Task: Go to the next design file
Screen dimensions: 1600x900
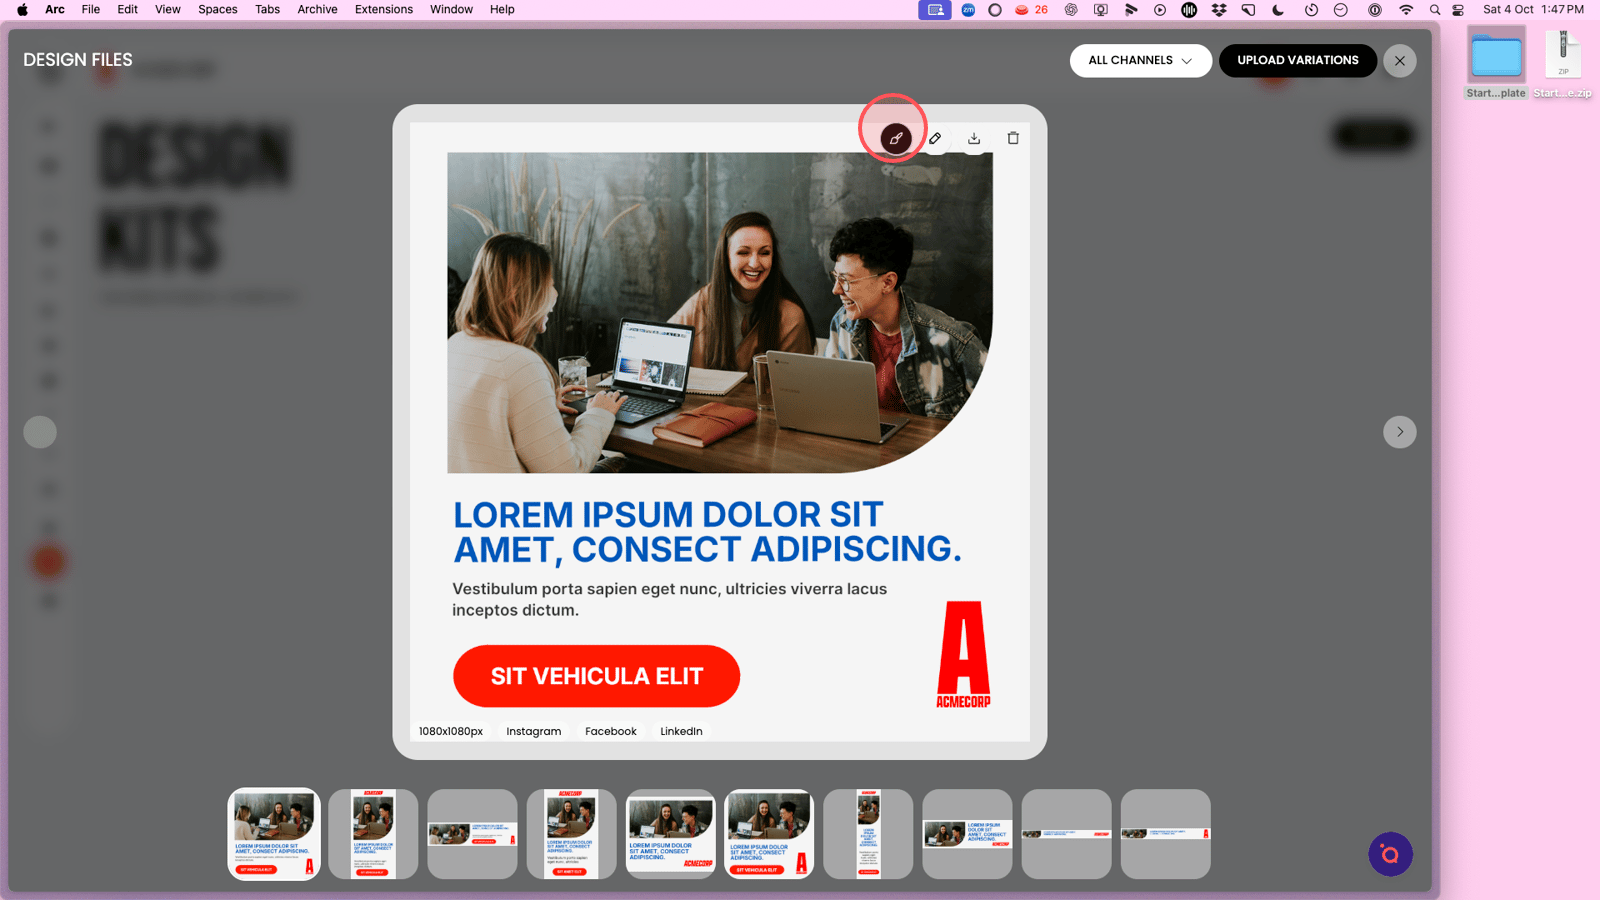Action: (x=1400, y=432)
